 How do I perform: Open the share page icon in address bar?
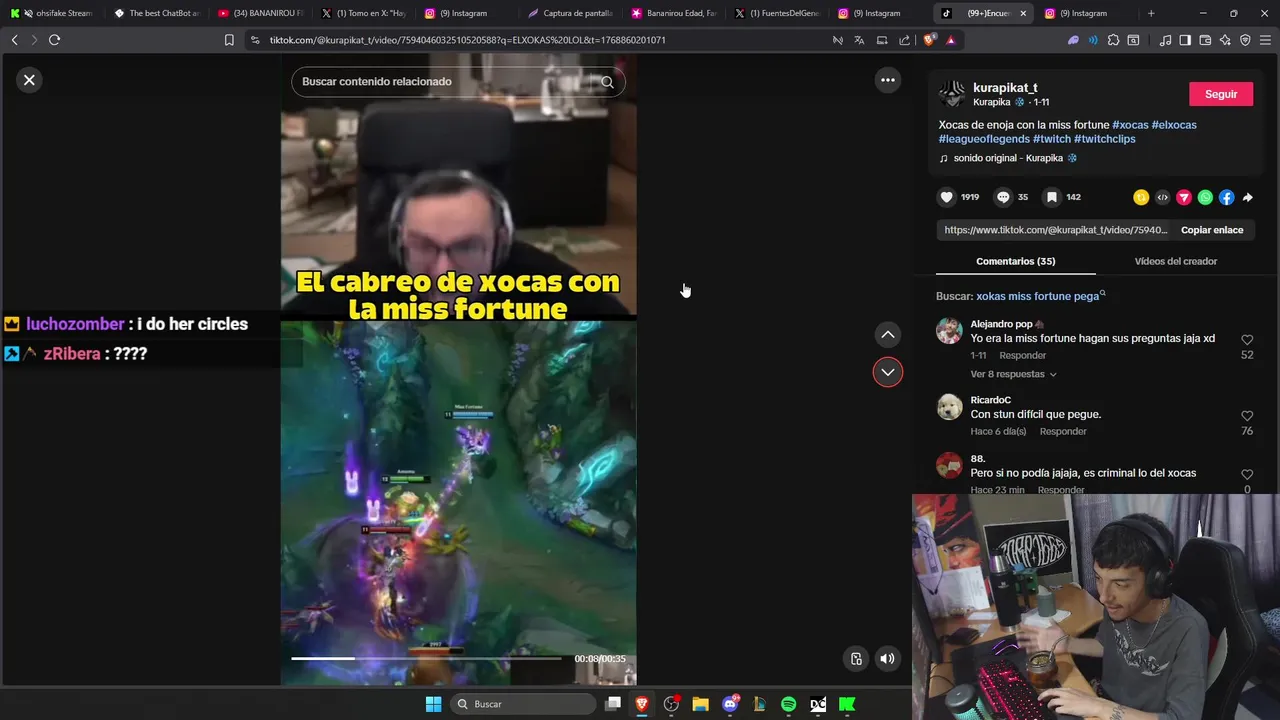(x=904, y=40)
